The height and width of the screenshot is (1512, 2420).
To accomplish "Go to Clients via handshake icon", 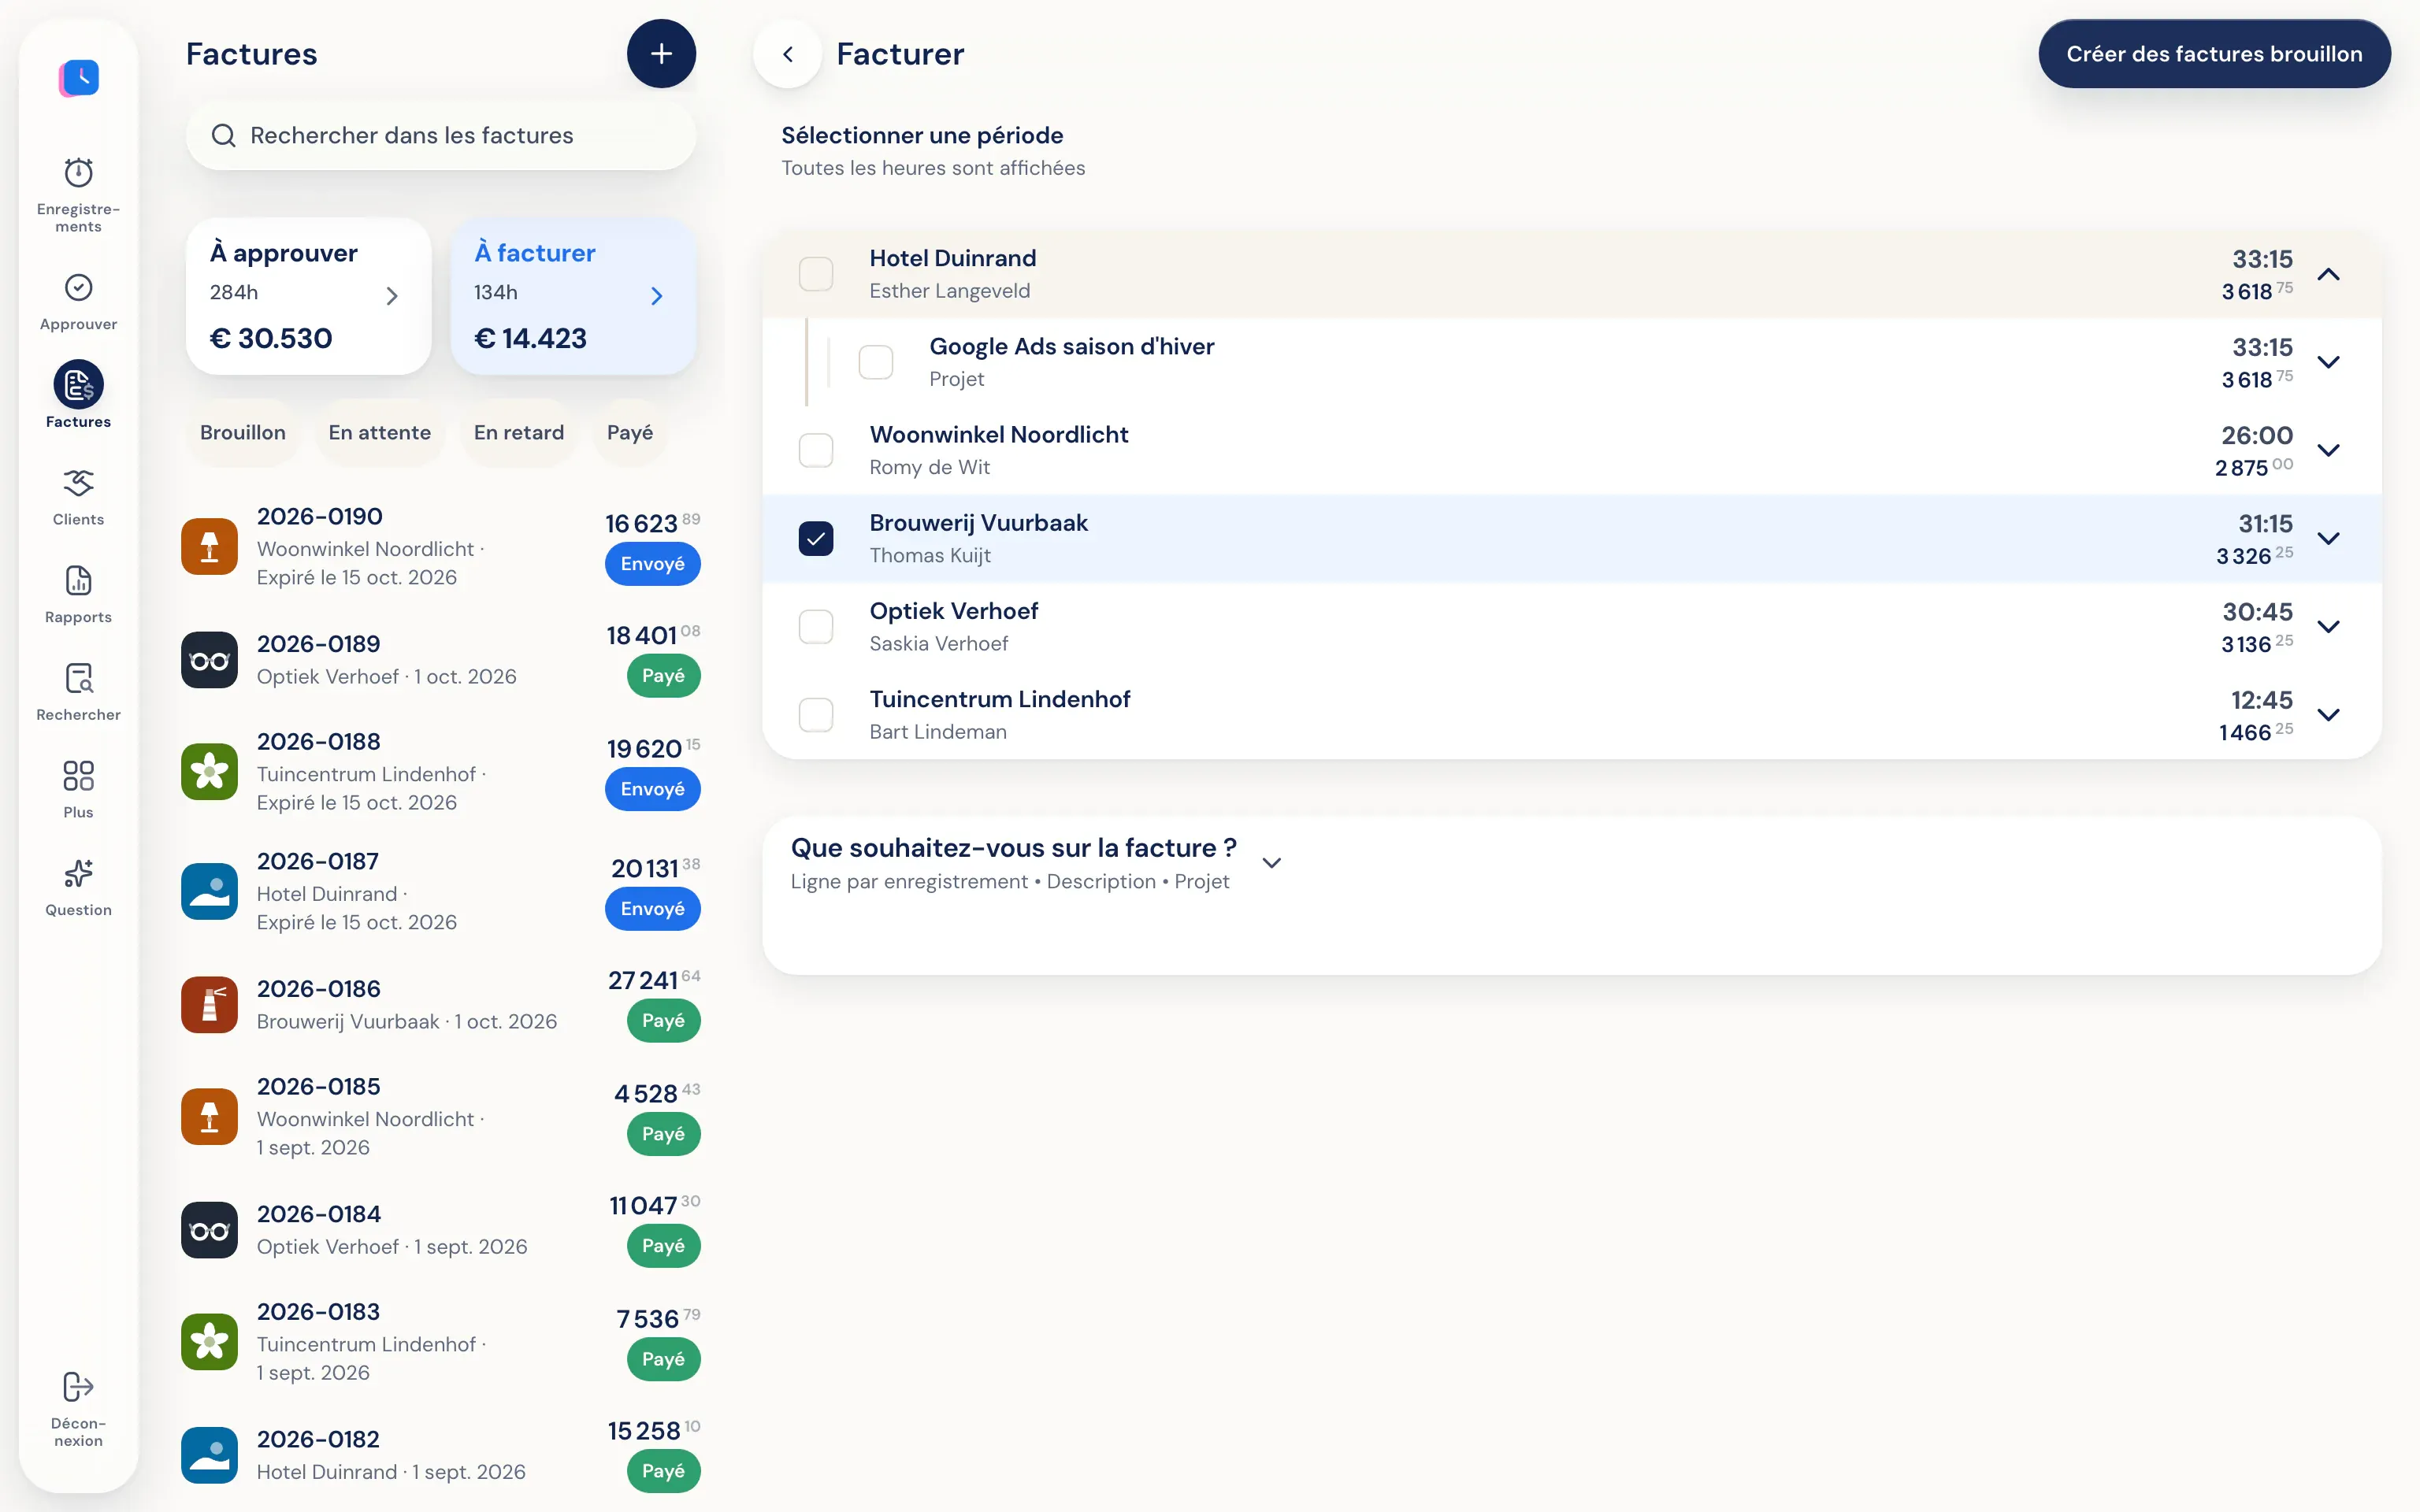I will 78,483.
